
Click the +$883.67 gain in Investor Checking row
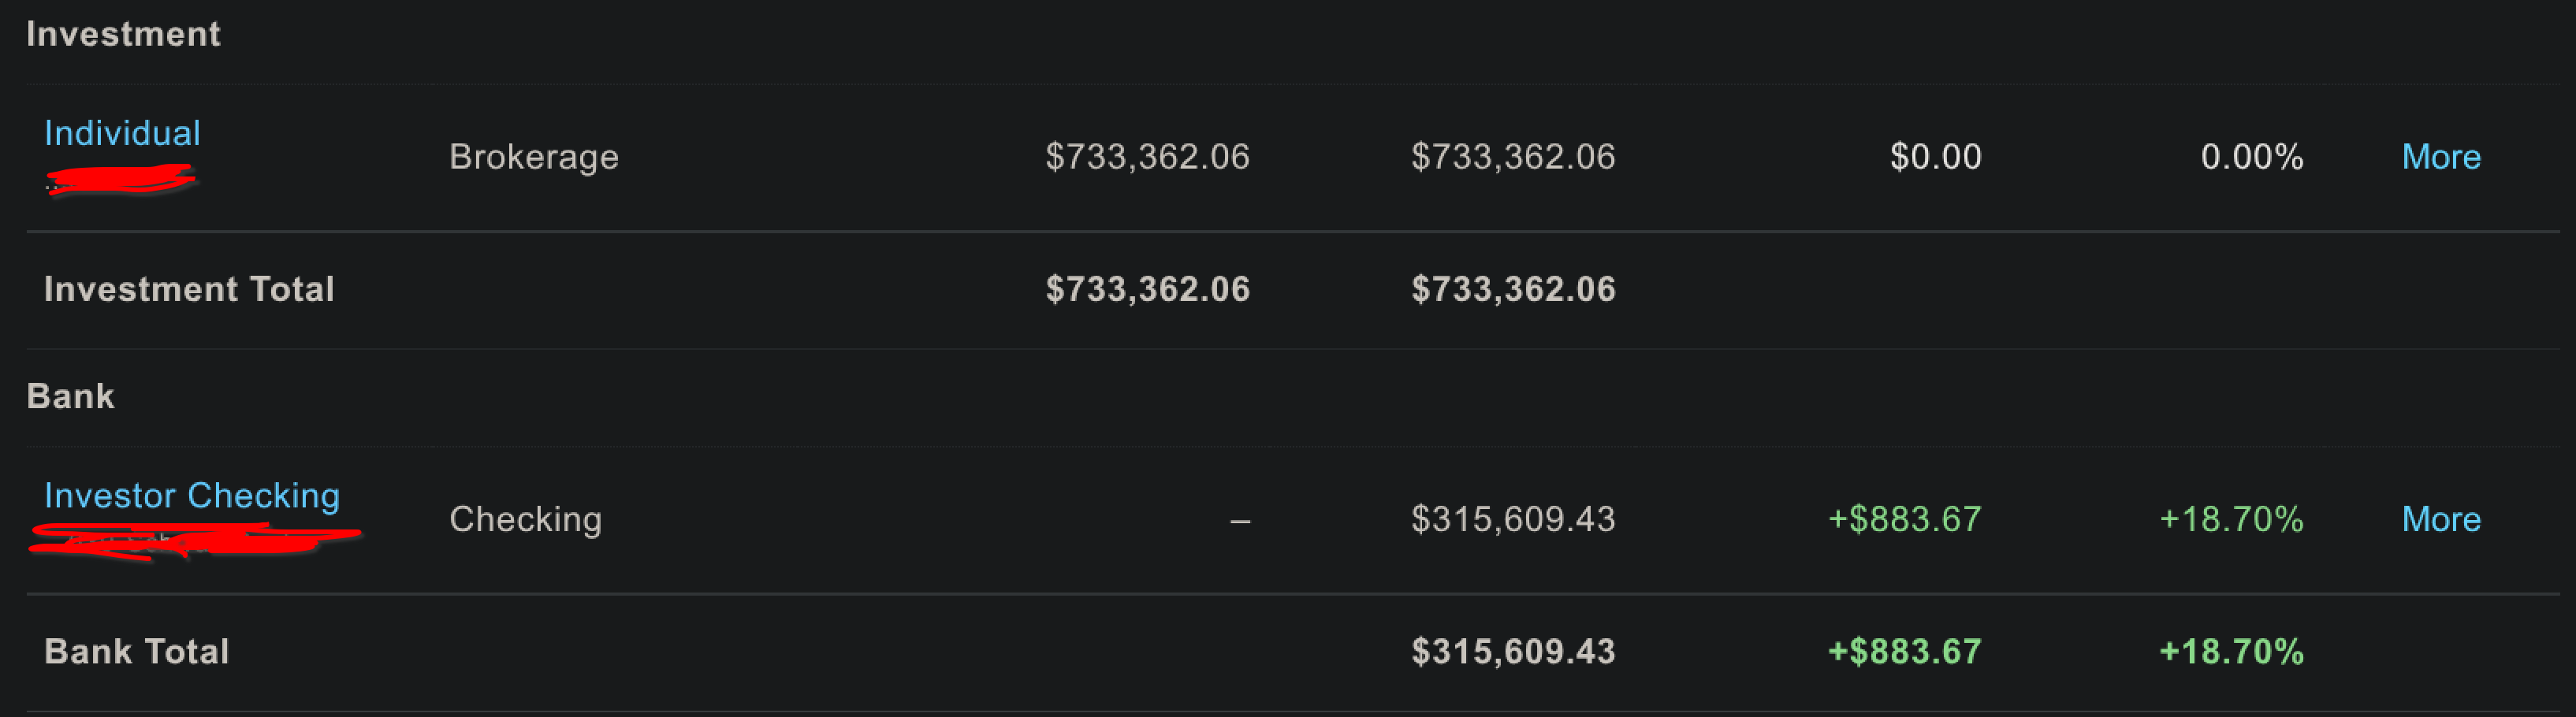pos(1904,519)
